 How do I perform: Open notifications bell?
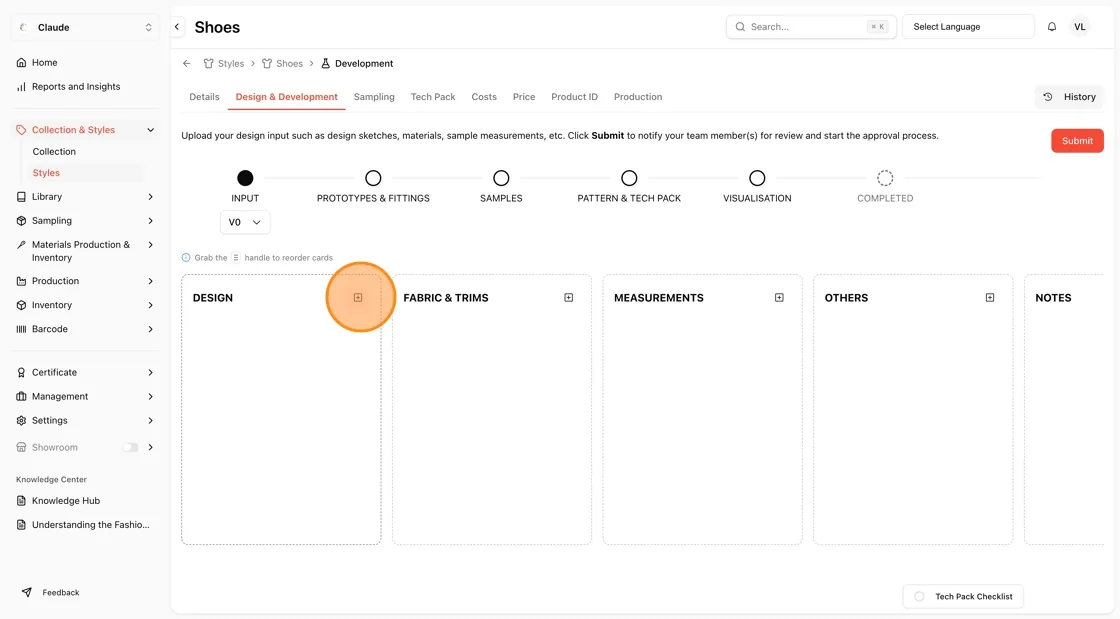(x=1051, y=27)
